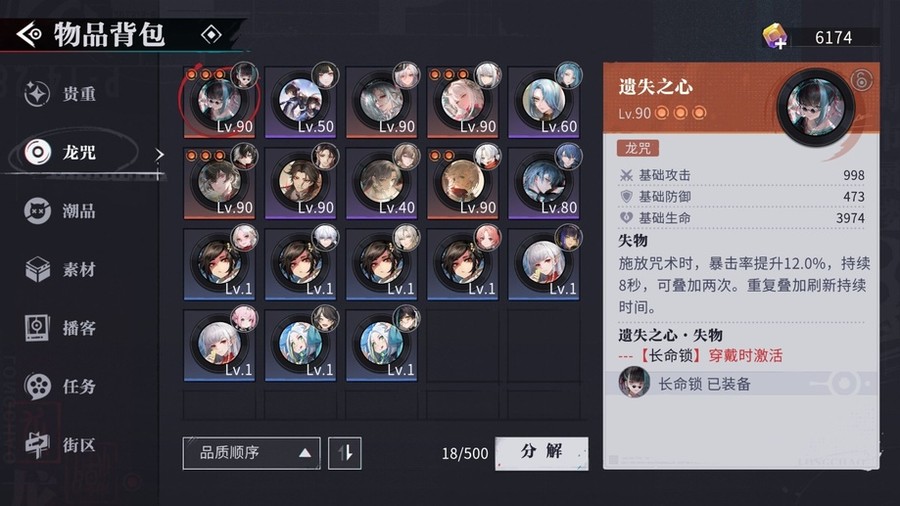Open the 任务 film reel category

37,386
